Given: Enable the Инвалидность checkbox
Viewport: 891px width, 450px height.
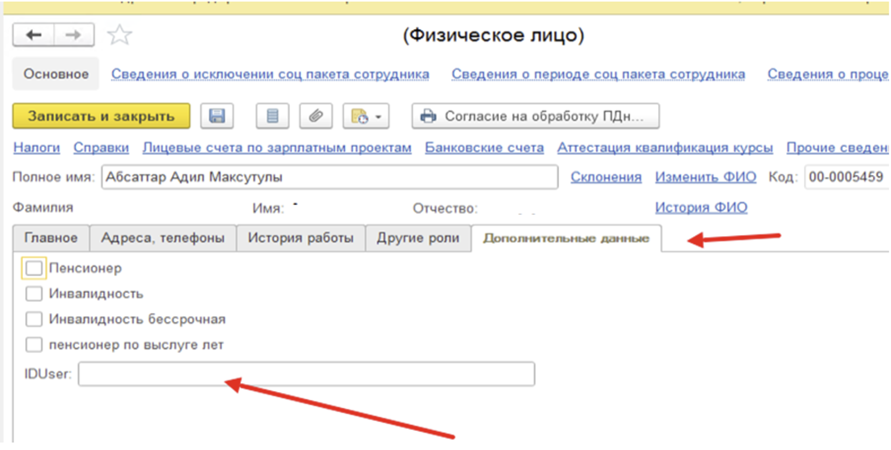Looking at the screenshot, I should point(35,294).
